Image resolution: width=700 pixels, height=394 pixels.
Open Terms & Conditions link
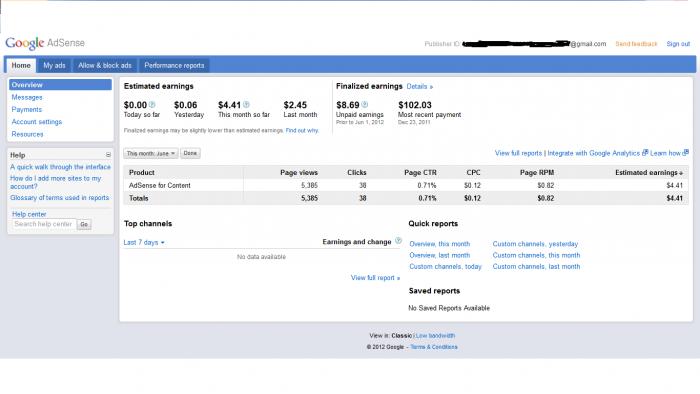point(434,347)
